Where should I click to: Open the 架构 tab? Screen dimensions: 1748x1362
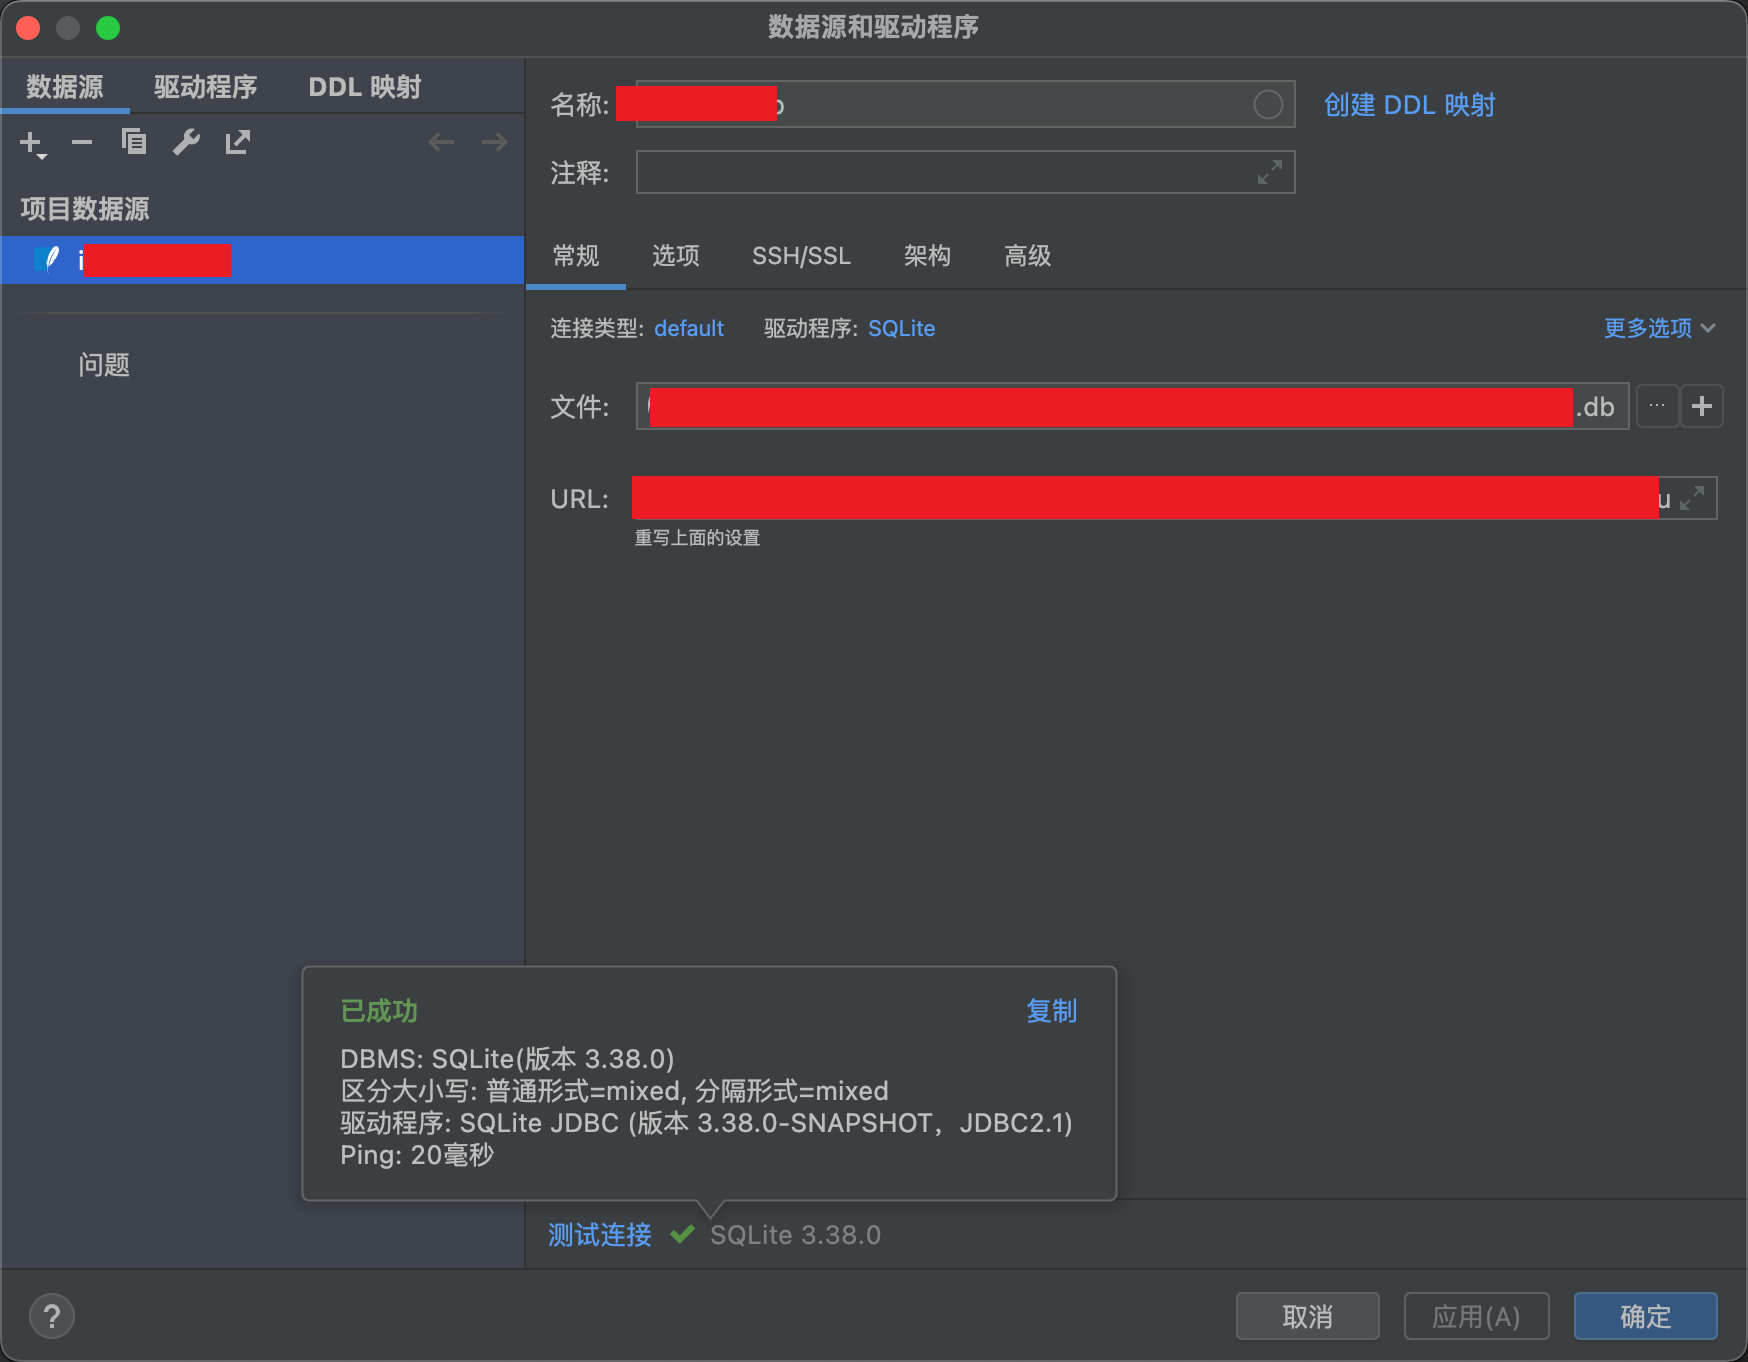pyautogui.click(x=926, y=257)
